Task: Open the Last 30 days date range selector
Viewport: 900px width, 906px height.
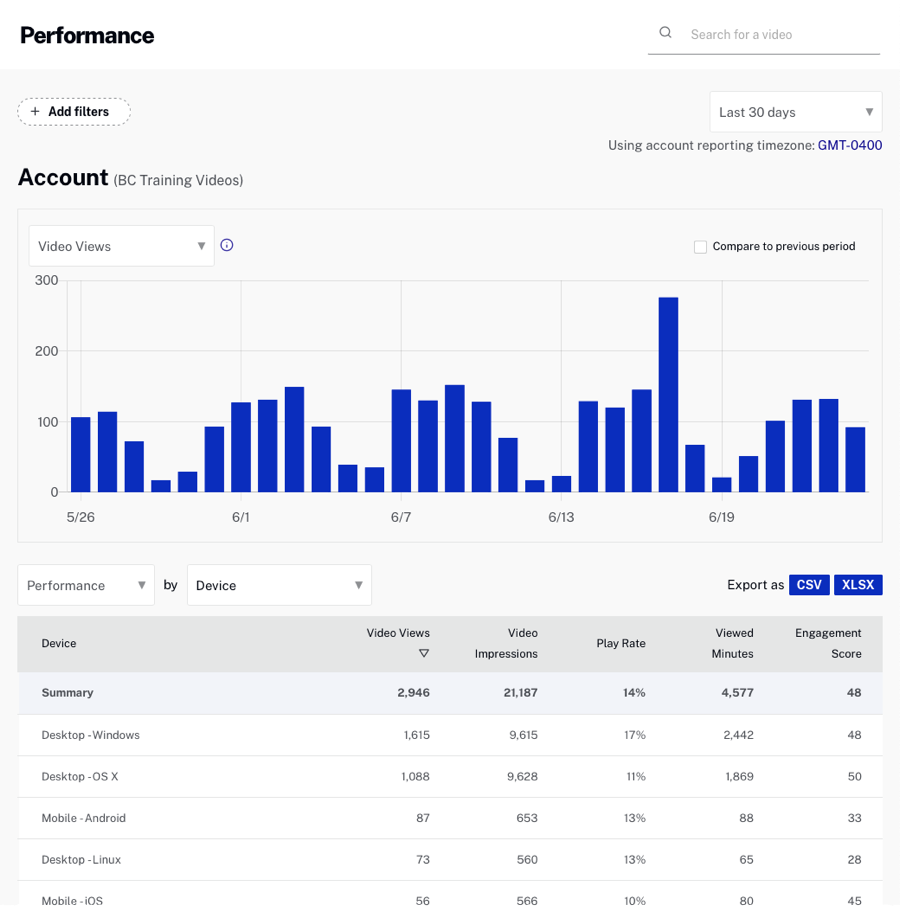Action: 795,112
